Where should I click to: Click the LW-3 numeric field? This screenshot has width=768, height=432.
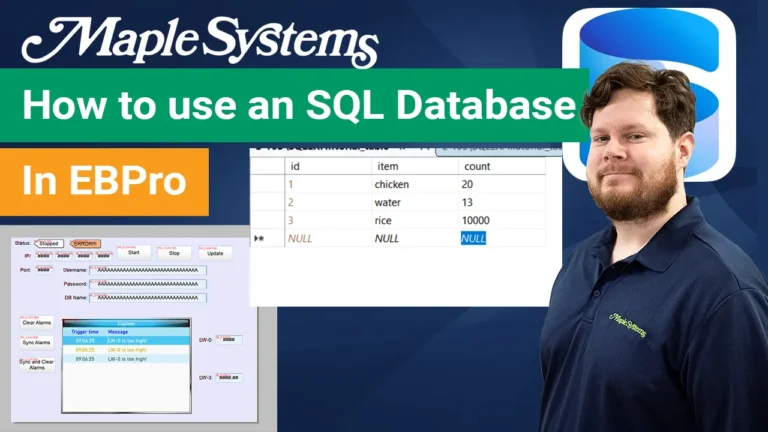229,378
